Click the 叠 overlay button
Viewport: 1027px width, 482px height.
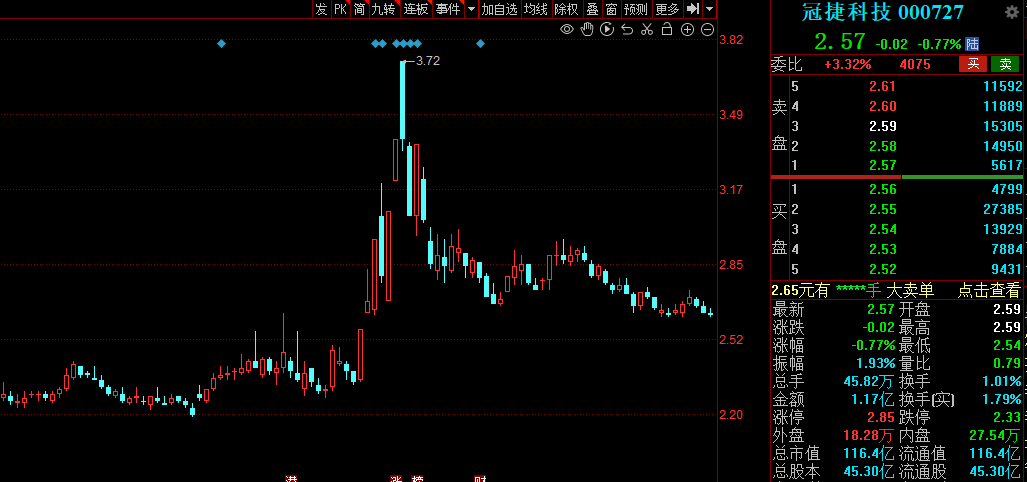tap(592, 9)
